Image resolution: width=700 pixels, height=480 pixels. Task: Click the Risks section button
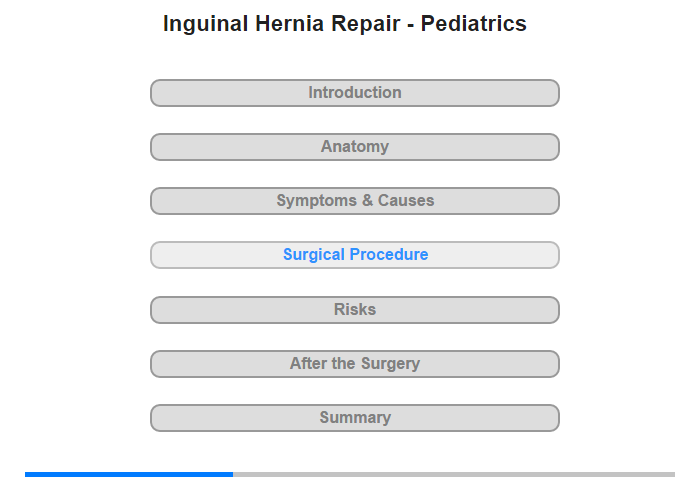(354, 309)
